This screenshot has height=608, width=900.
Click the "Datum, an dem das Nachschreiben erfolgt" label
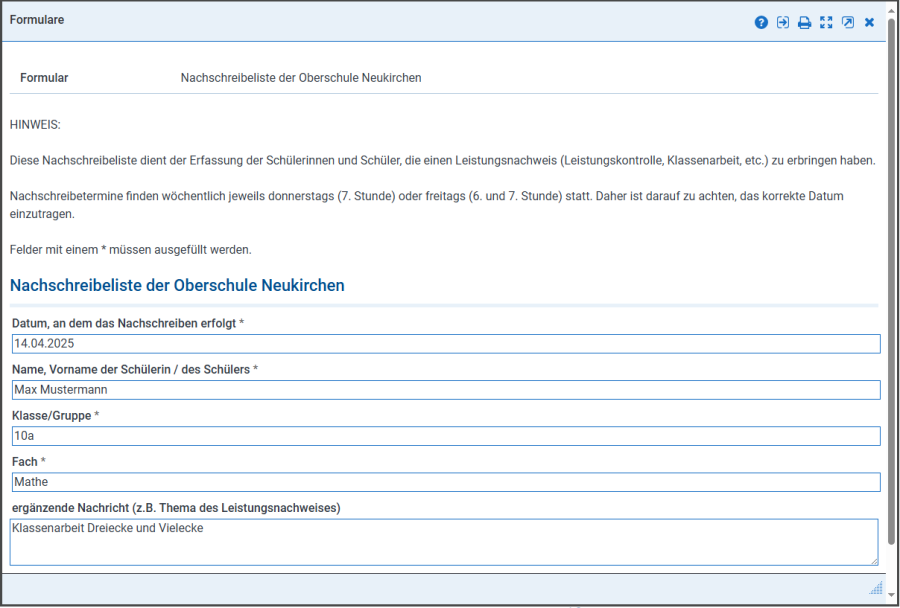point(124,323)
